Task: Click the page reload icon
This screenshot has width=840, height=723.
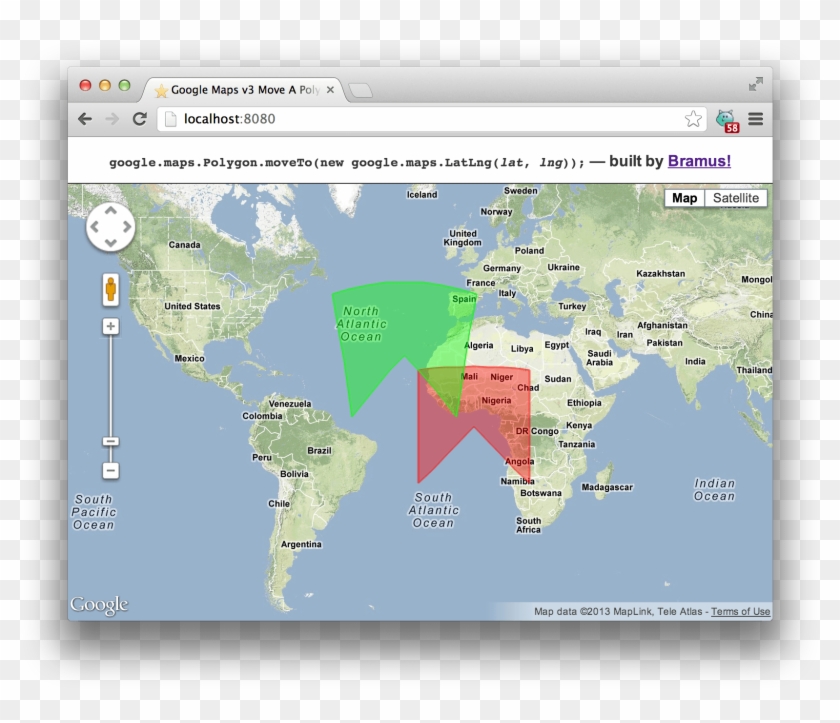Action: pyautogui.click(x=138, y=118)
